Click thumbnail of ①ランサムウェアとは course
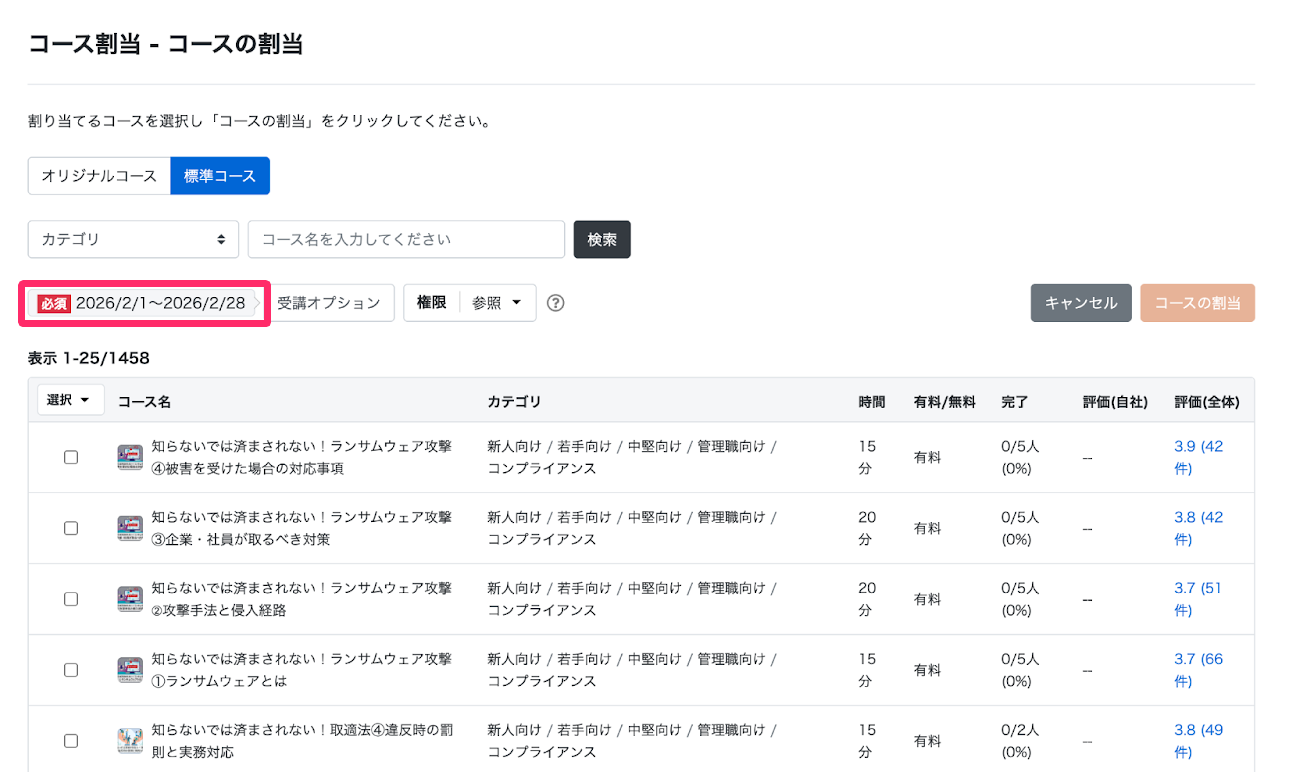1289x772 pixels. 130,670
